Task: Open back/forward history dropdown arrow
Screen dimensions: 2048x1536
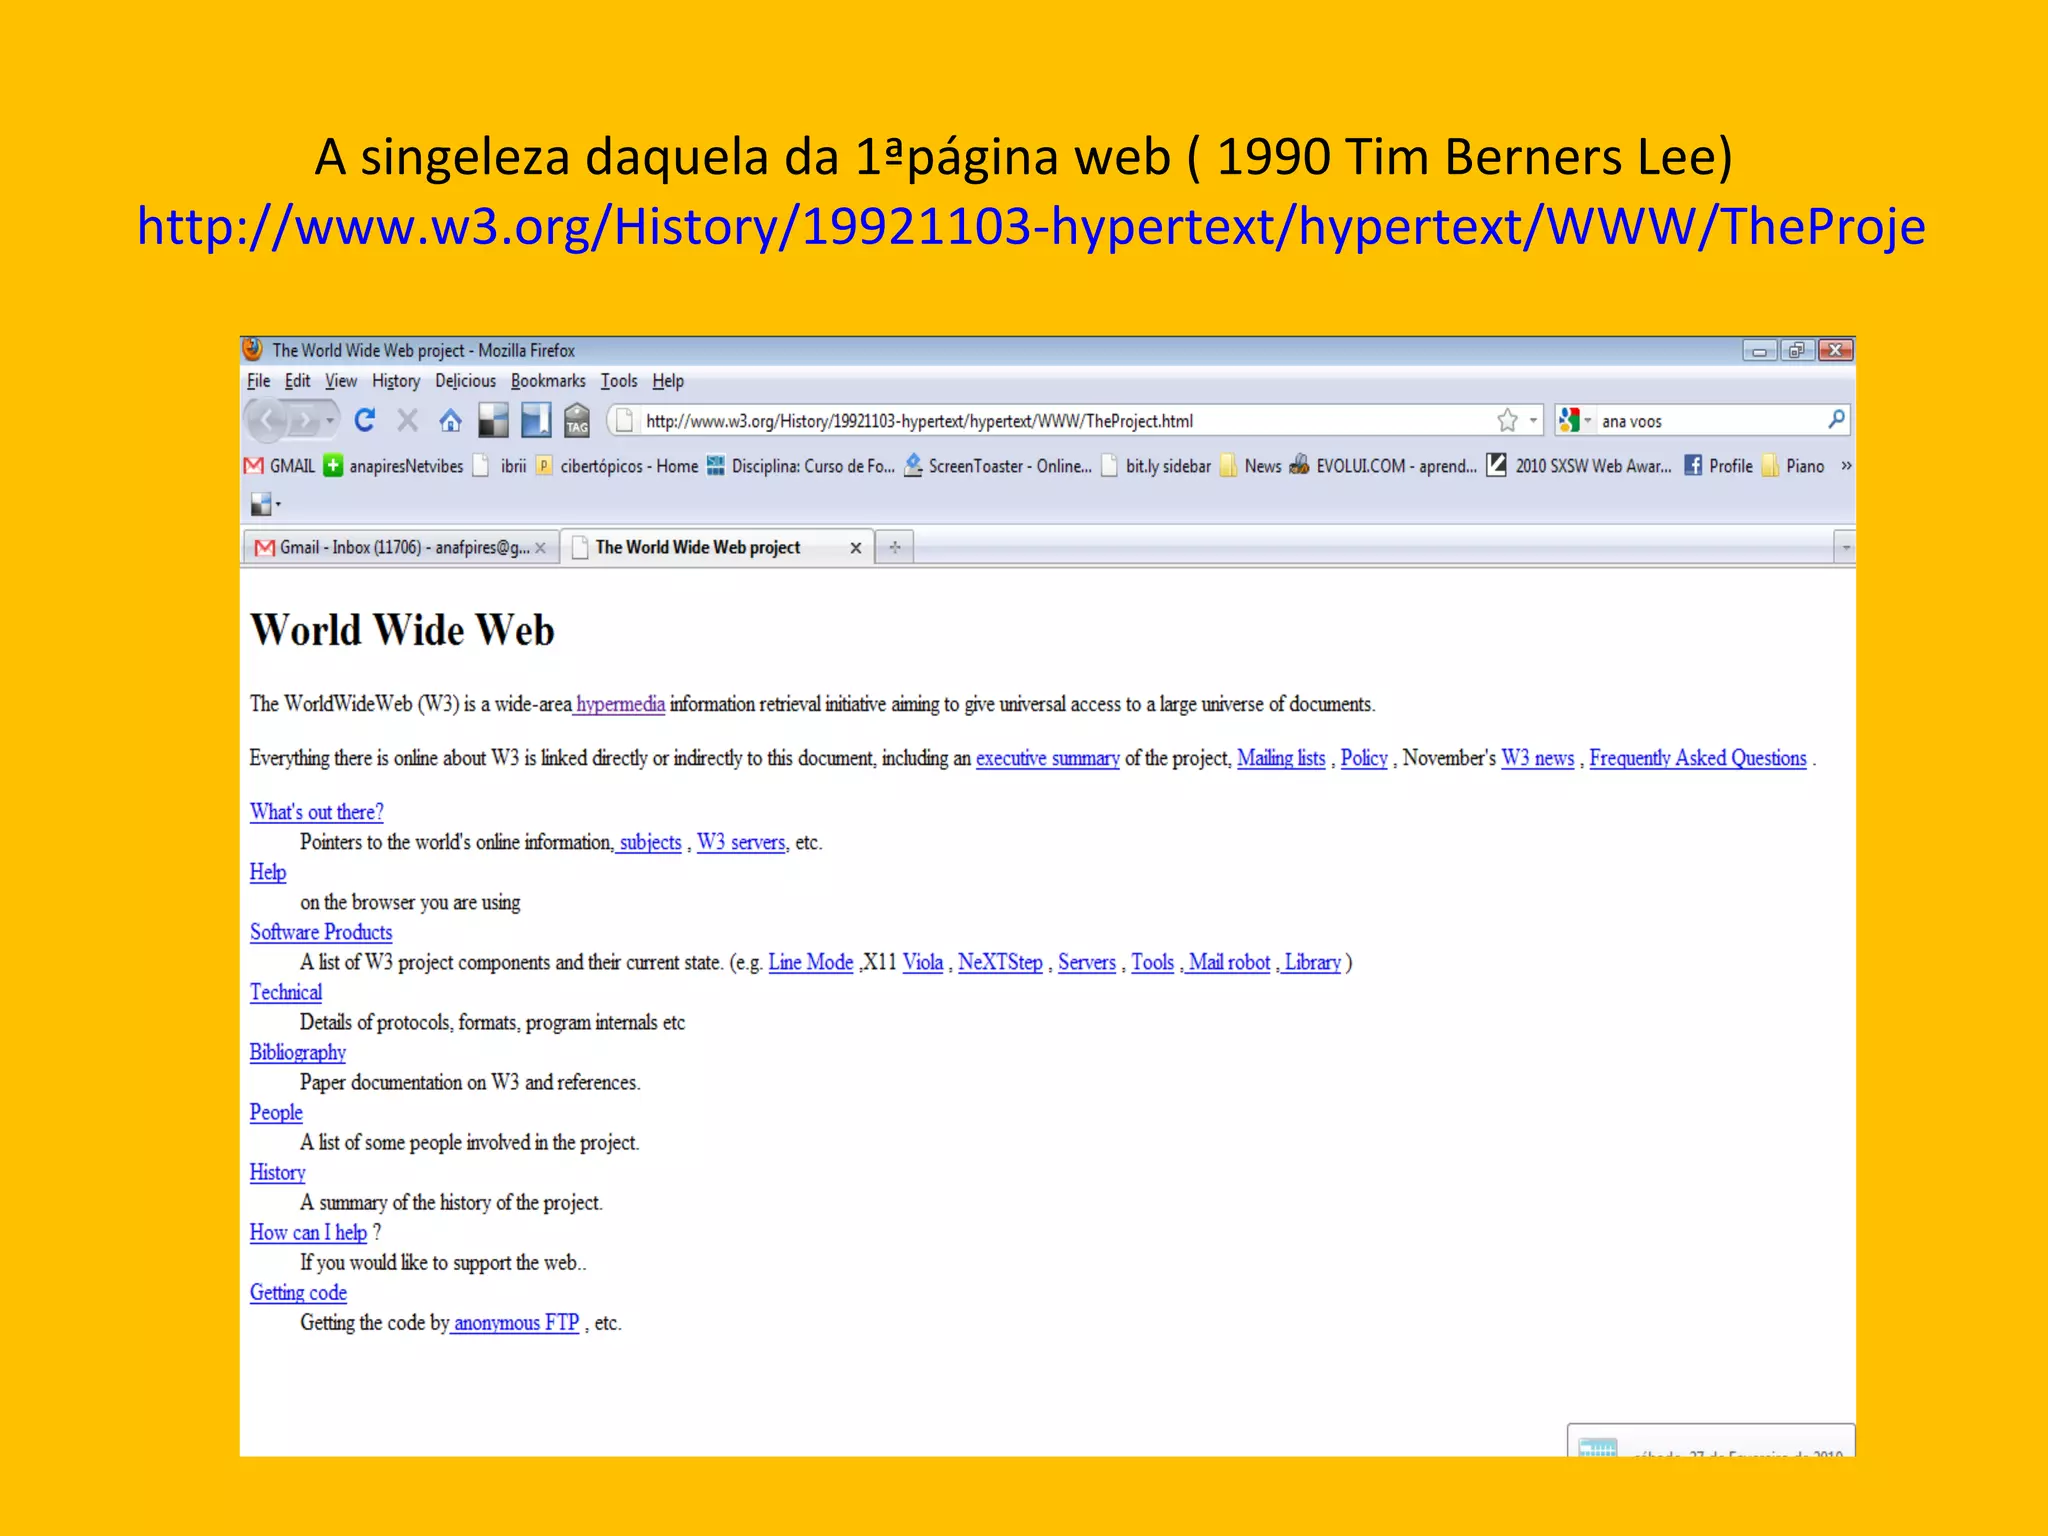Action: 329,421
